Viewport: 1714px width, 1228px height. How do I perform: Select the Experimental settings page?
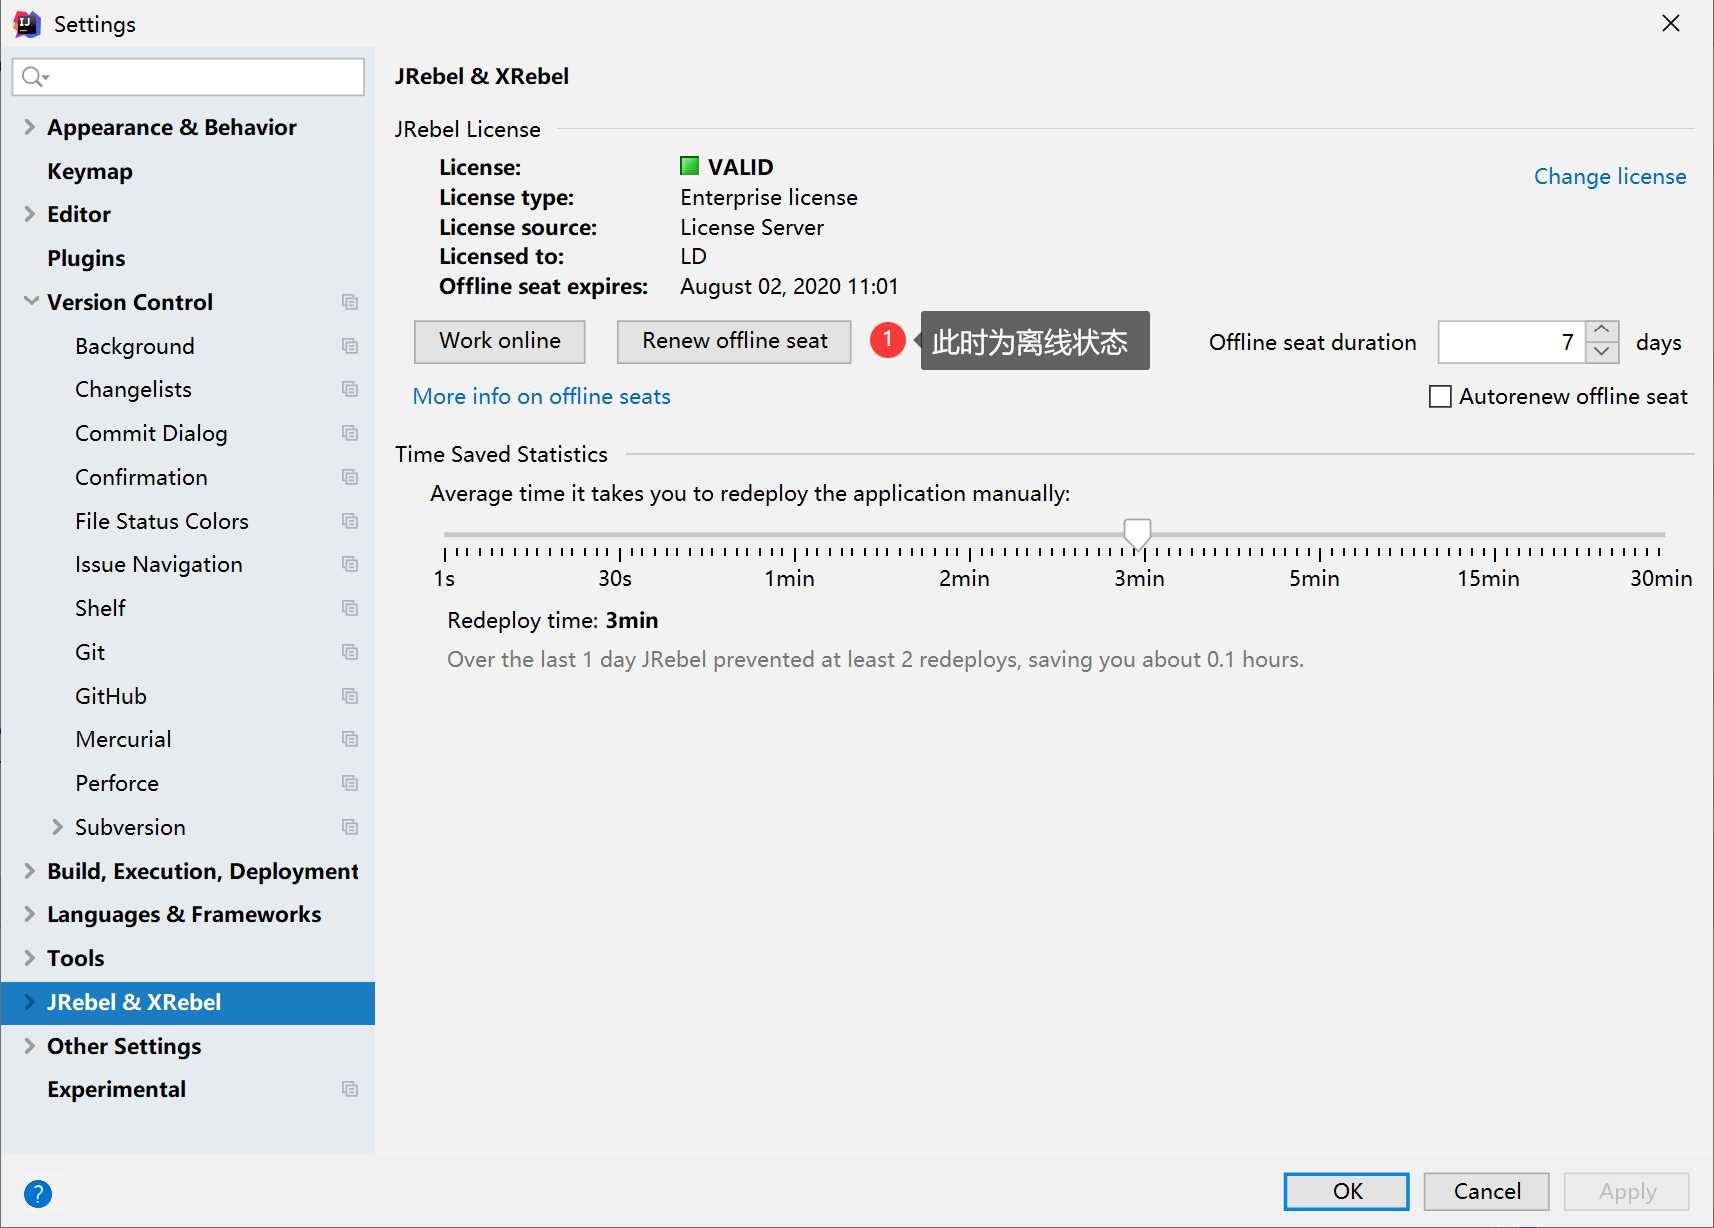[x=116, y=1089]
